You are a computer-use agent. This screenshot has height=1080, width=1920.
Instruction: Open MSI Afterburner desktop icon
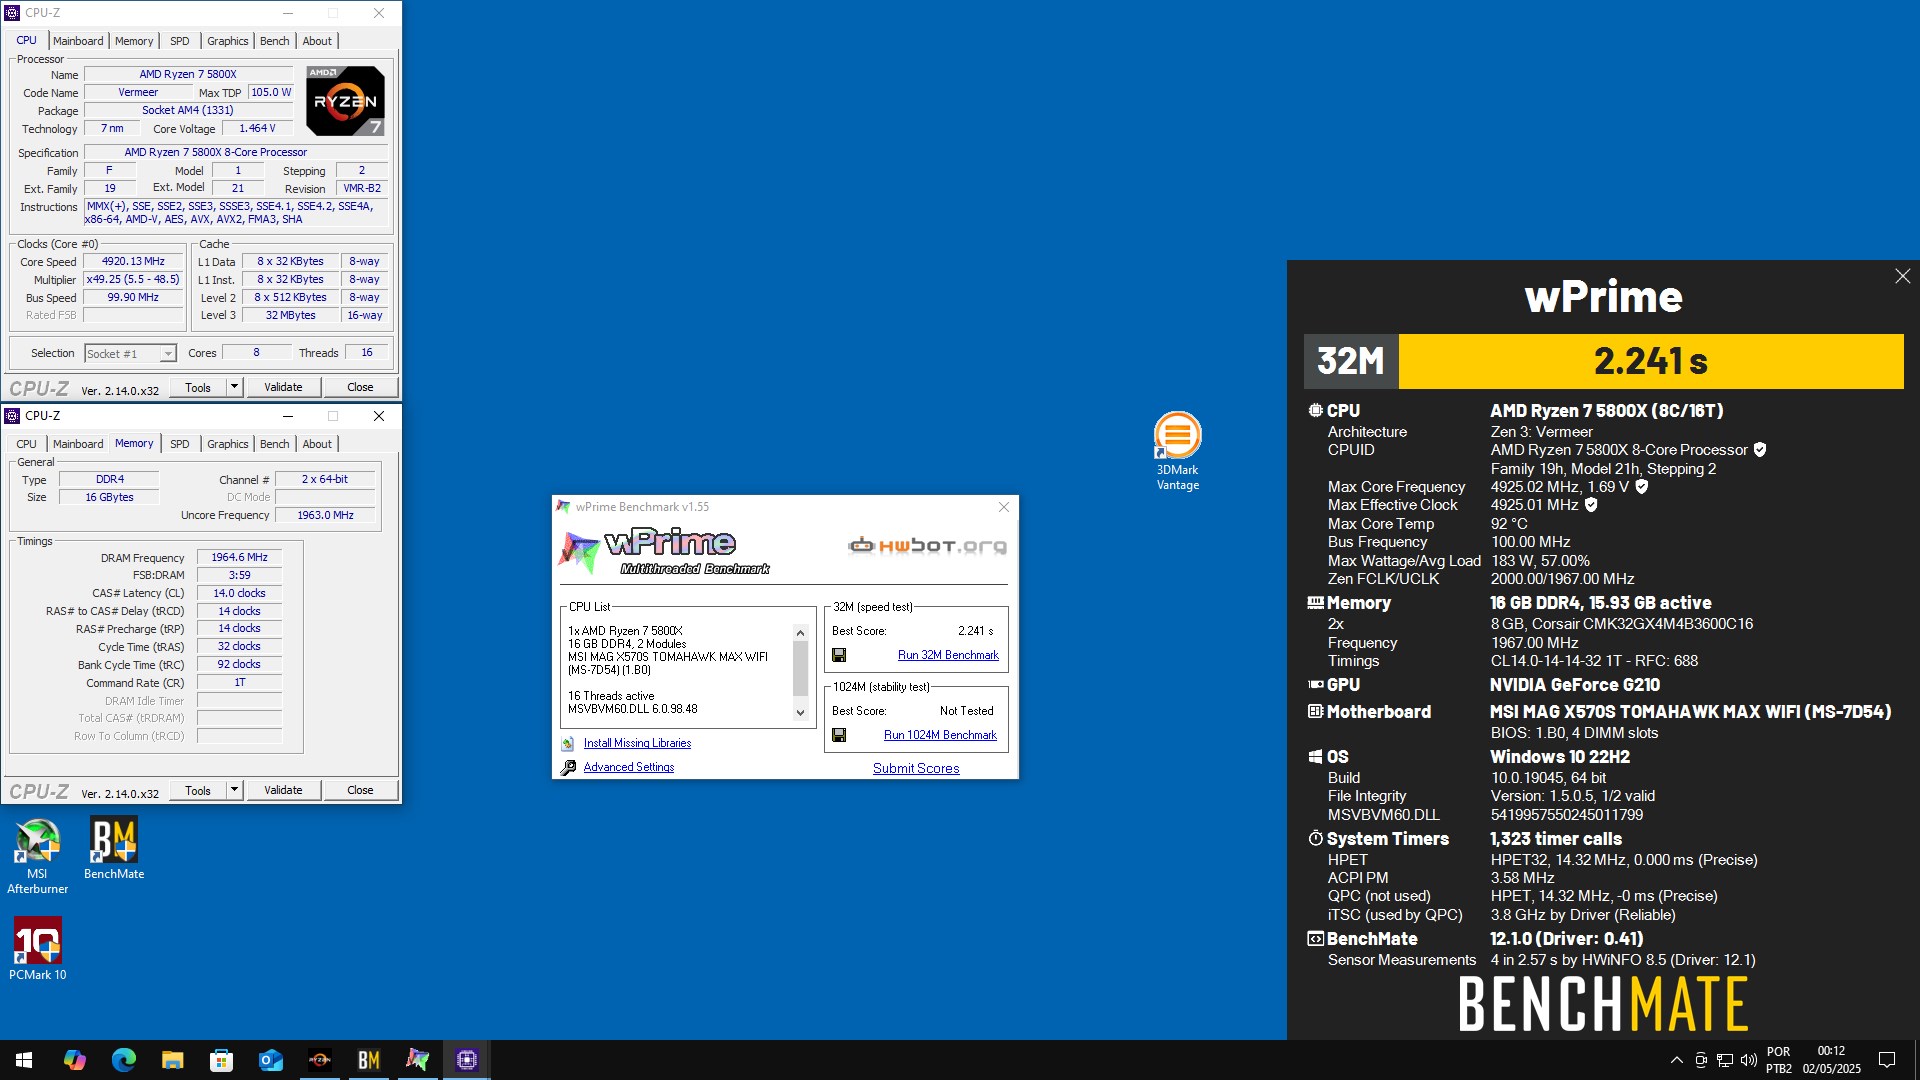[x=37, y=855]
